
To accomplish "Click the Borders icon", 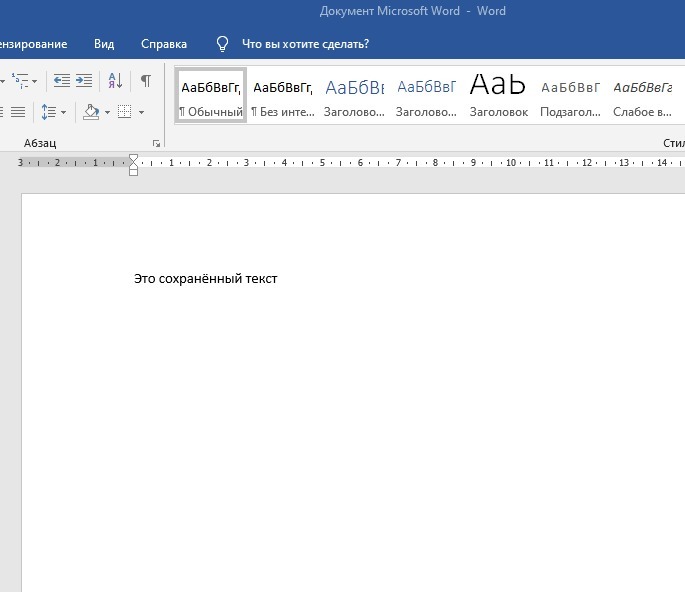I will click(x=124, y=112).
